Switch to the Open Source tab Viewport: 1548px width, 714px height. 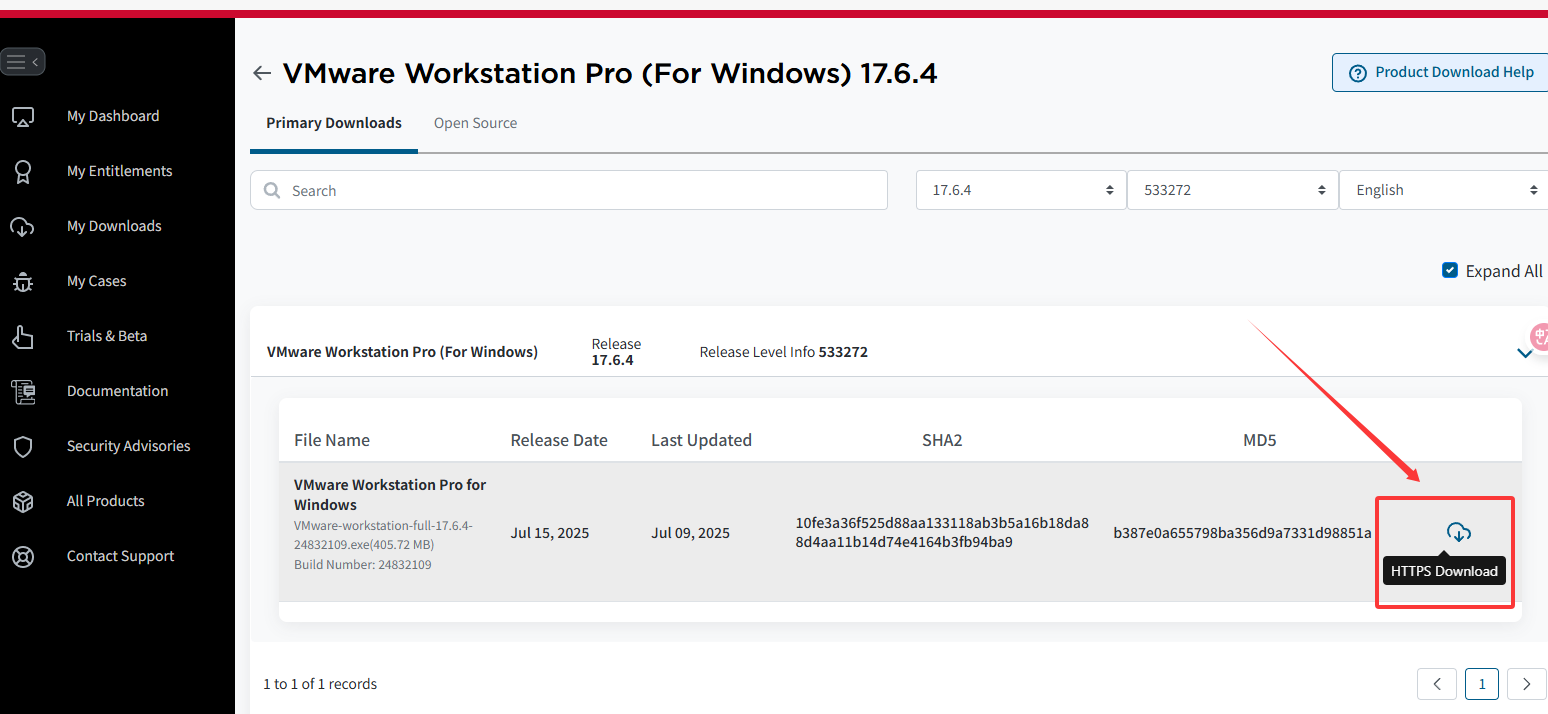point(476,123)
